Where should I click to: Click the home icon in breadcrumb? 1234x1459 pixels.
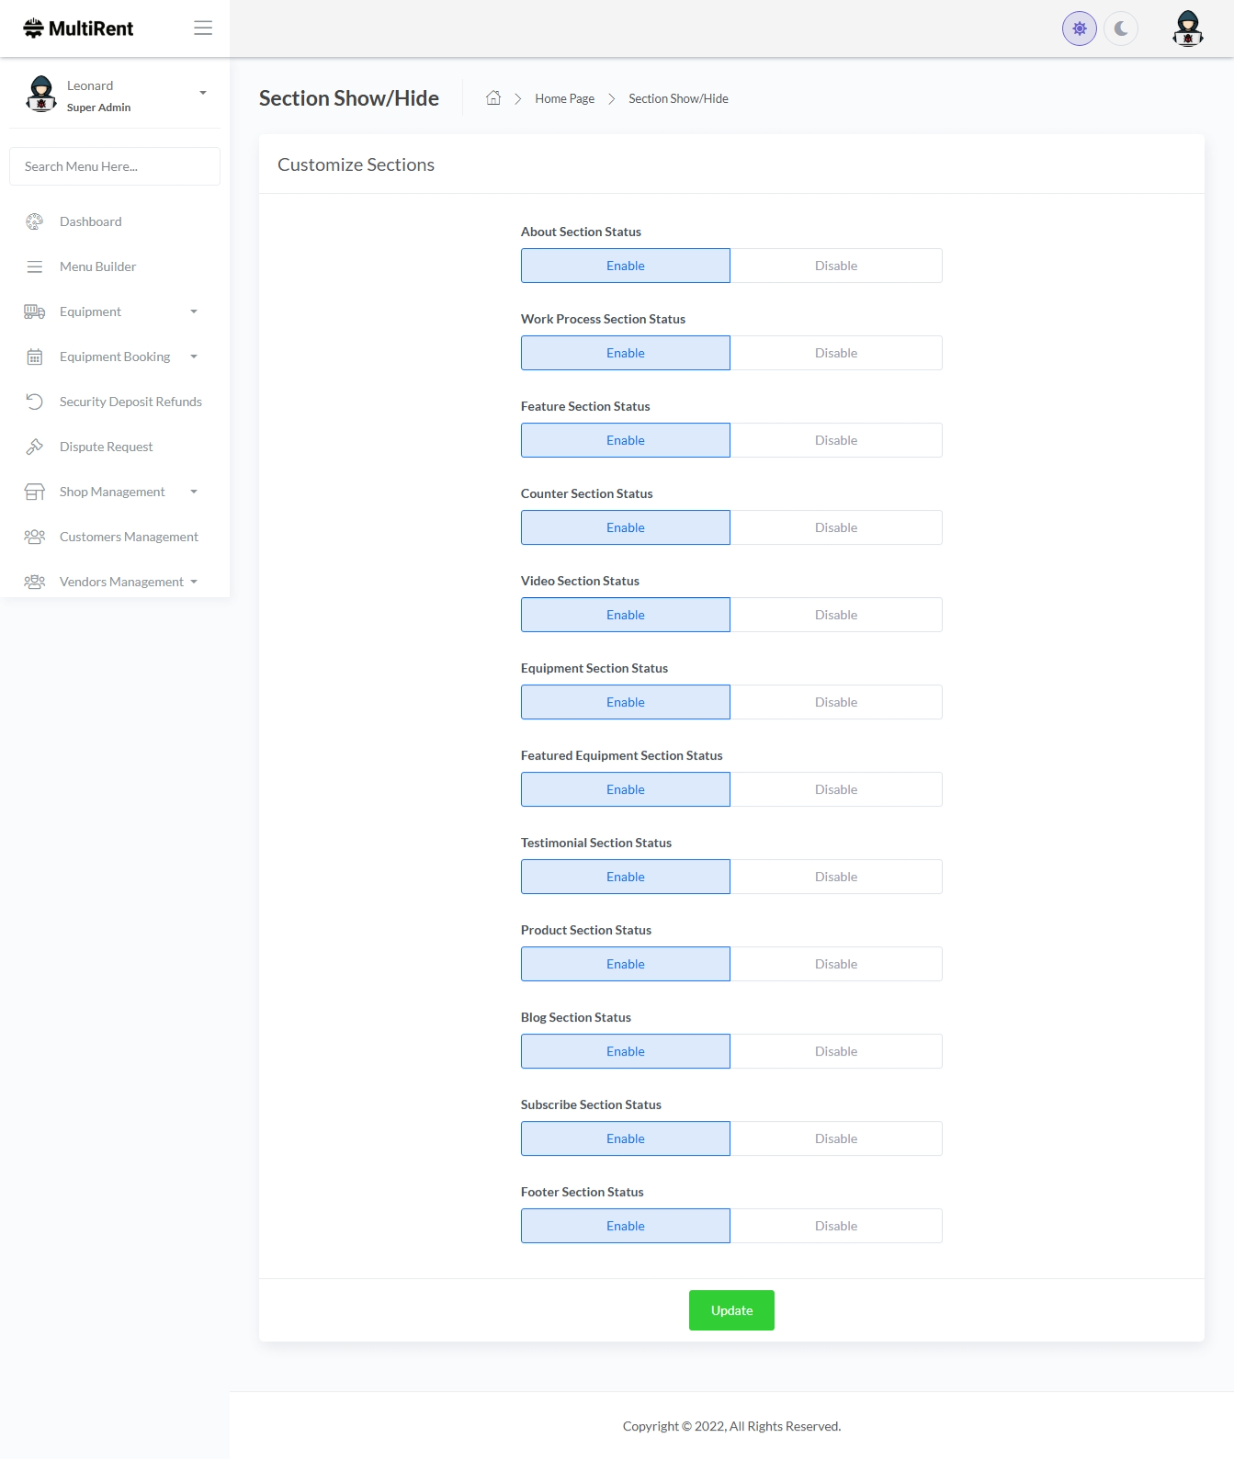tap(493, 98)
